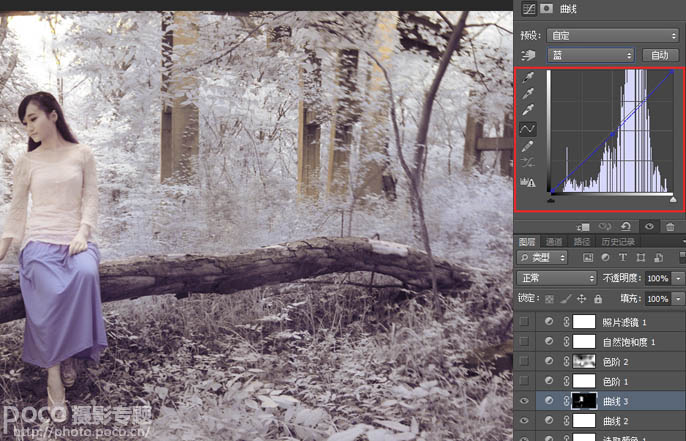This screenshot has height=441, width=686.
Task: Open the layers panel flyout menu
Action: (x=683, y=241)
